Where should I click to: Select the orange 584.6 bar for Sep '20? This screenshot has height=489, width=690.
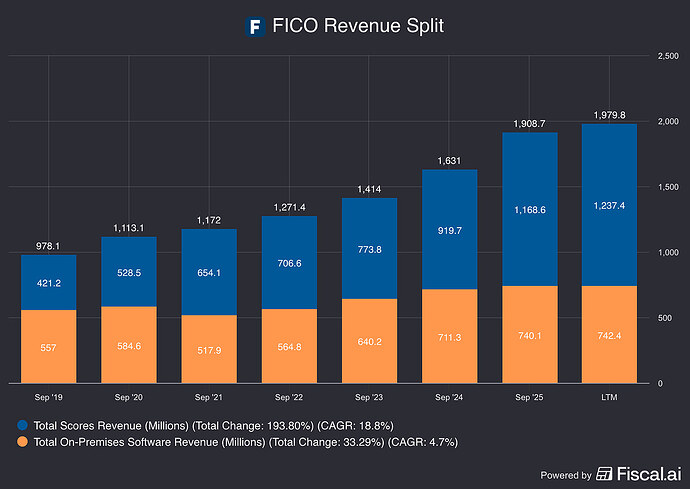[129, 345]
